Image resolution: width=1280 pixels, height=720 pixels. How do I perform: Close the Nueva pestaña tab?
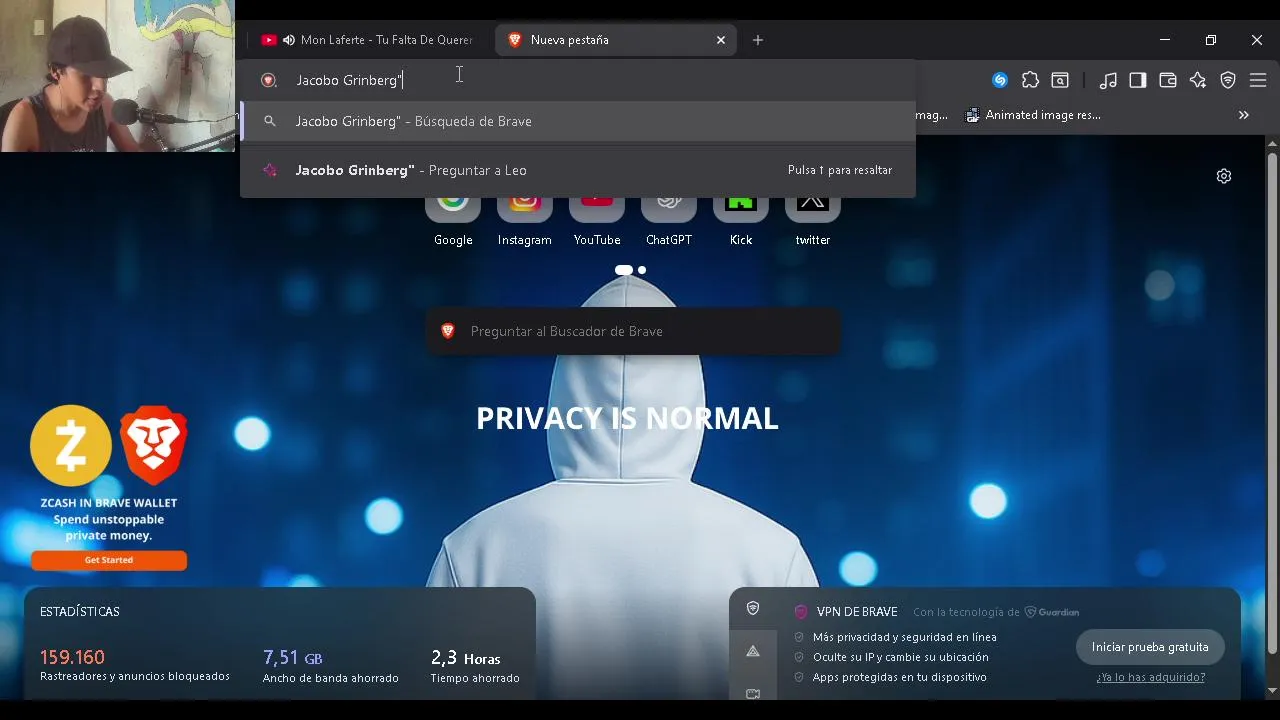(721, 40)
